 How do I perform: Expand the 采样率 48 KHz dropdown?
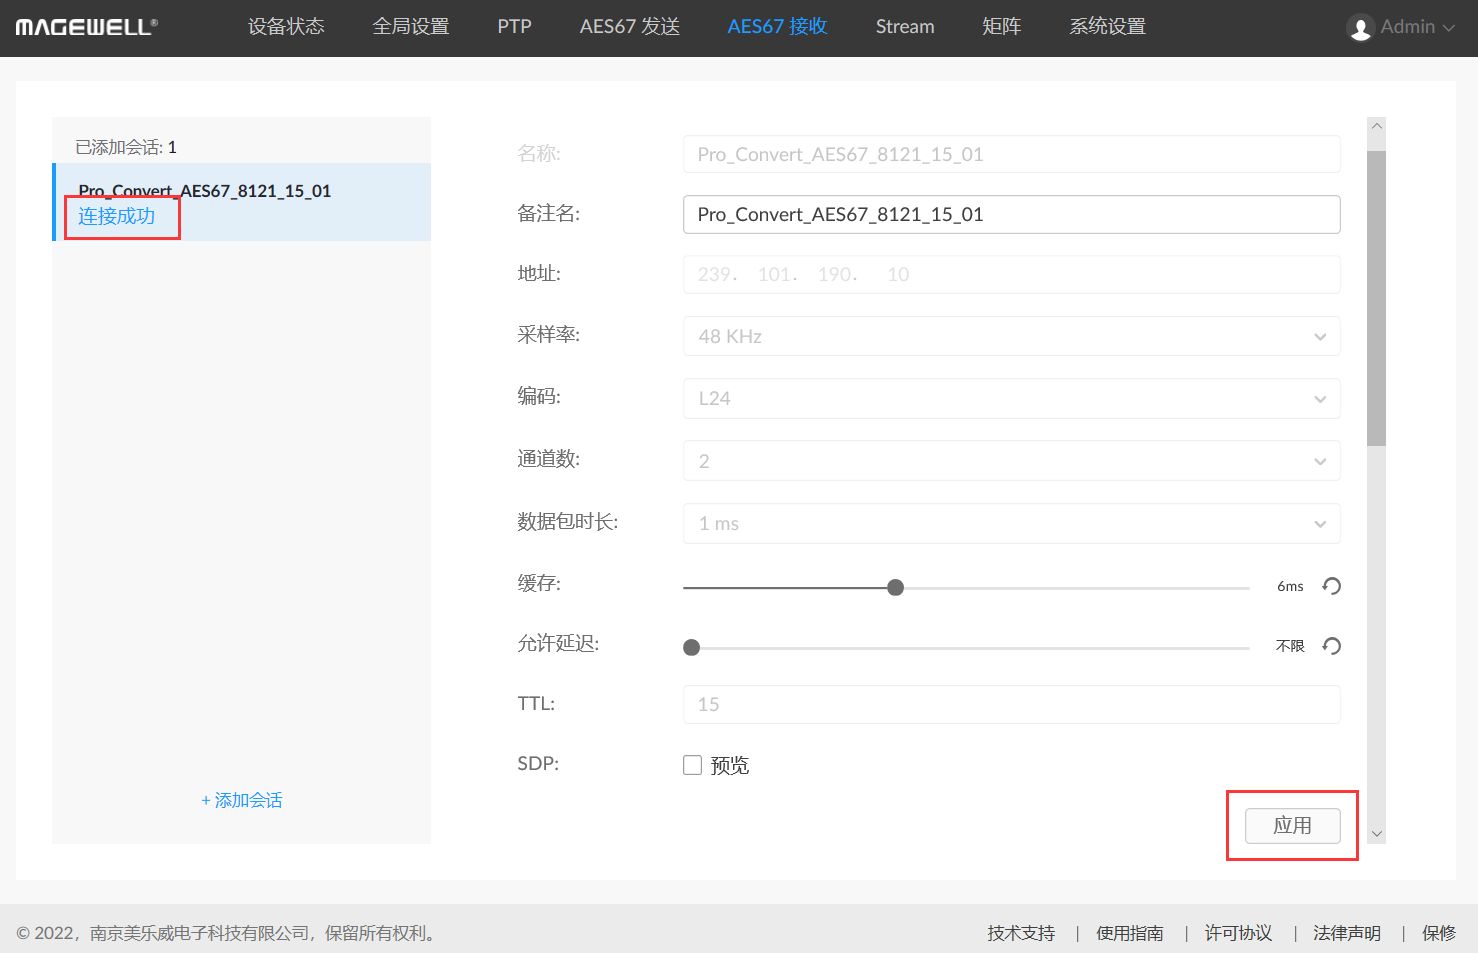click(1011, 336)
